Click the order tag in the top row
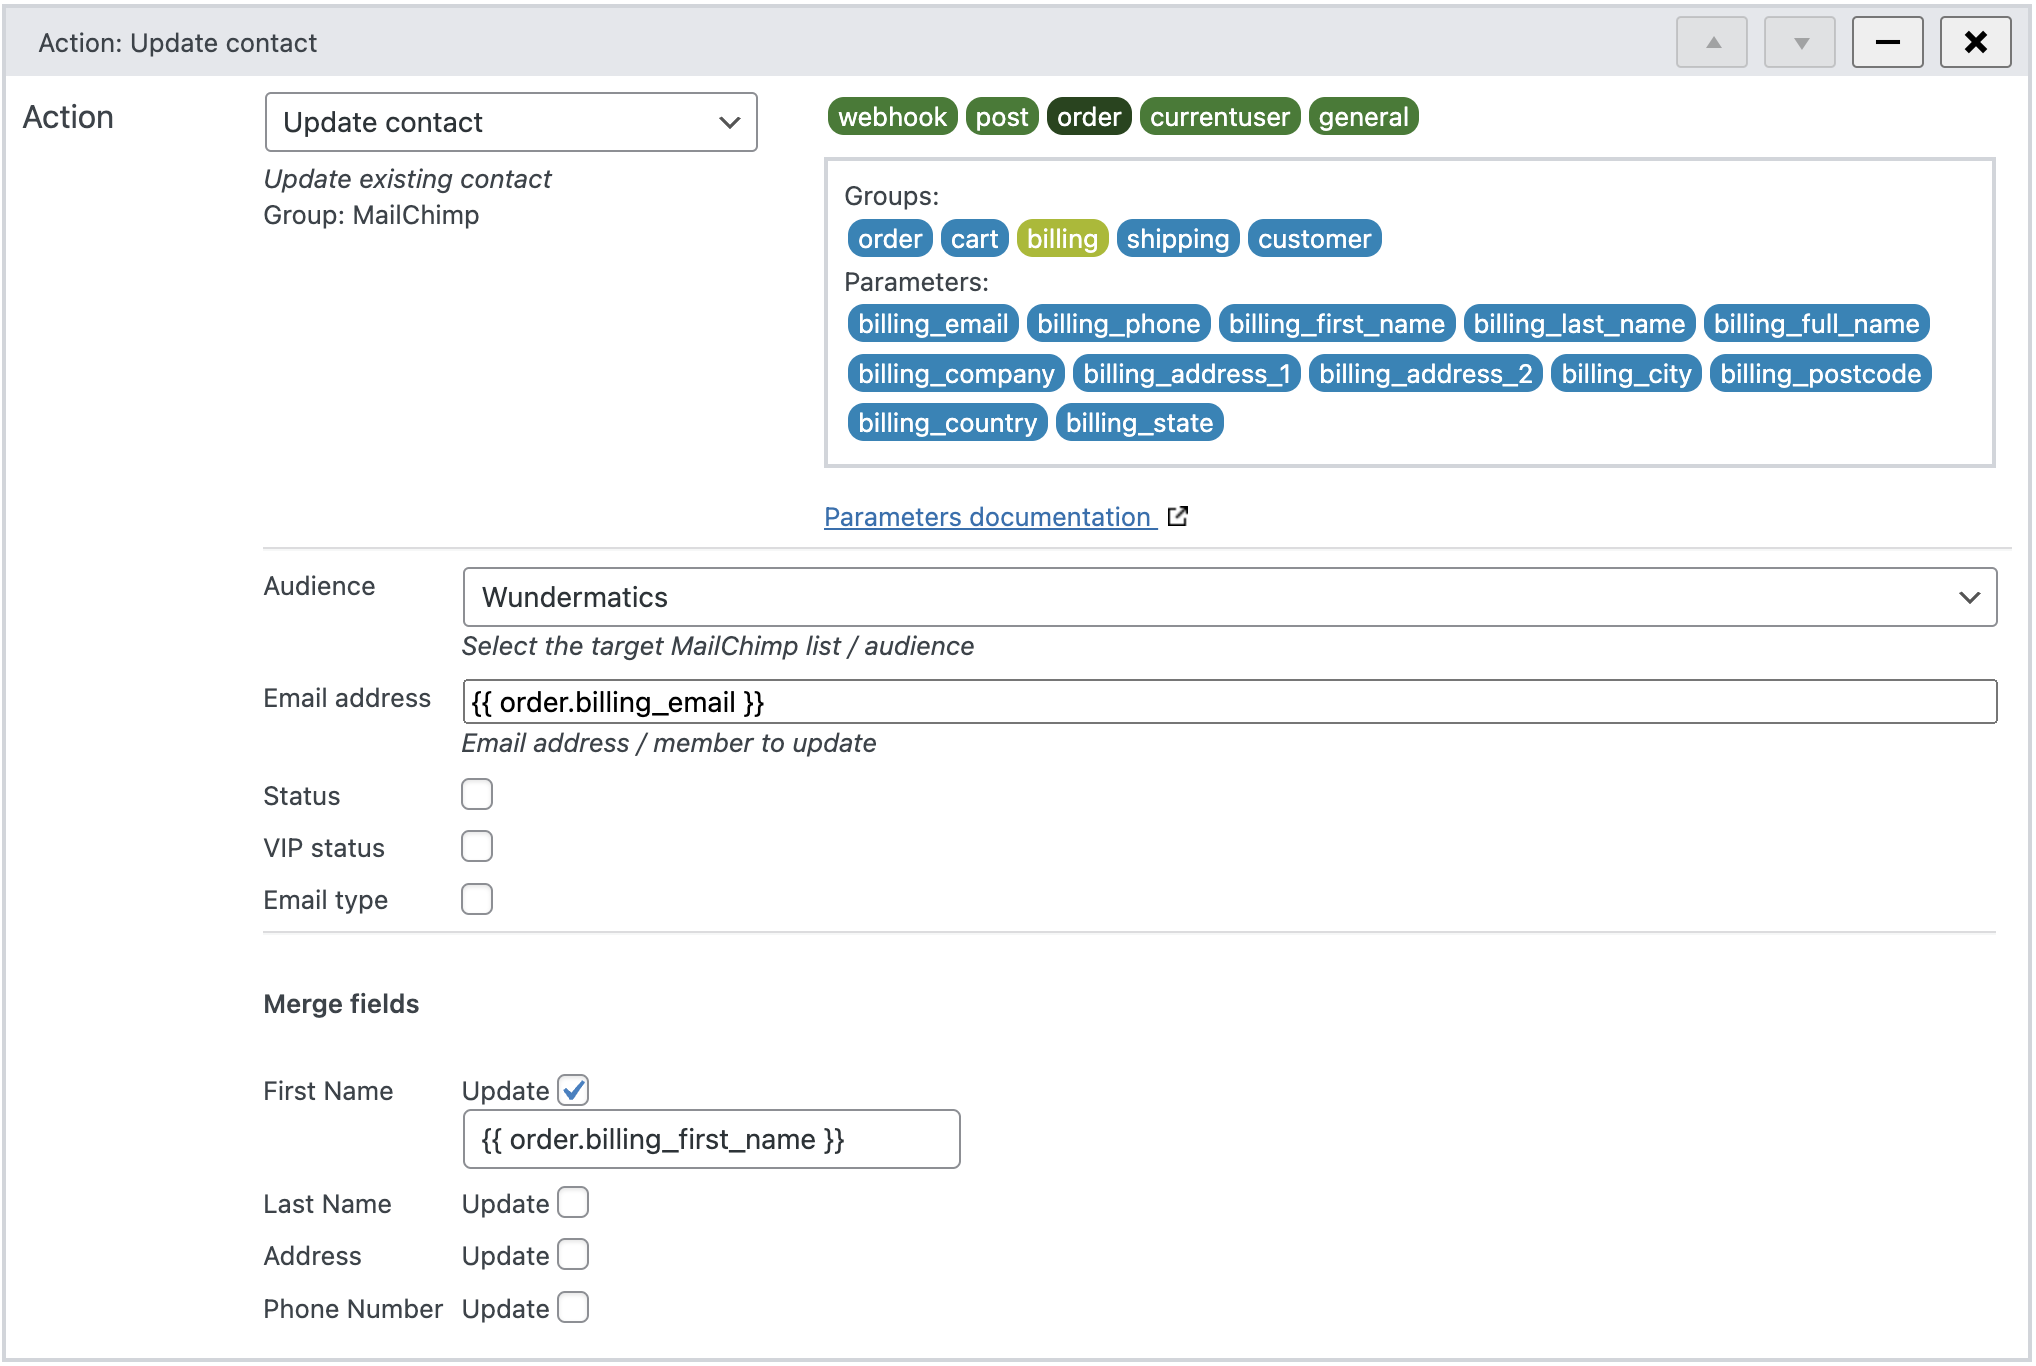2036x1366 pixels. (1088, 116)
